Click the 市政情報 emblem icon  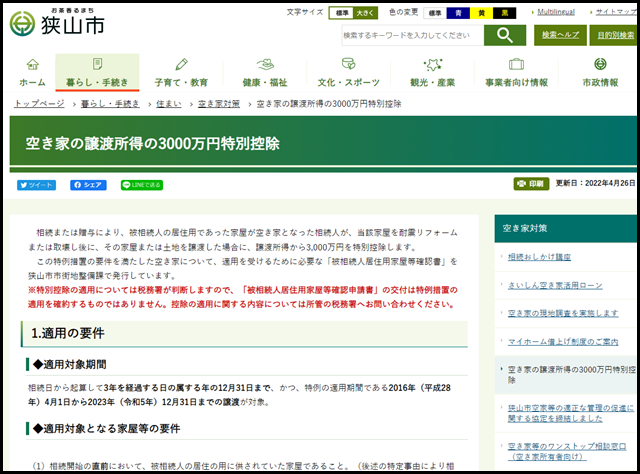[x=600, y=64]
